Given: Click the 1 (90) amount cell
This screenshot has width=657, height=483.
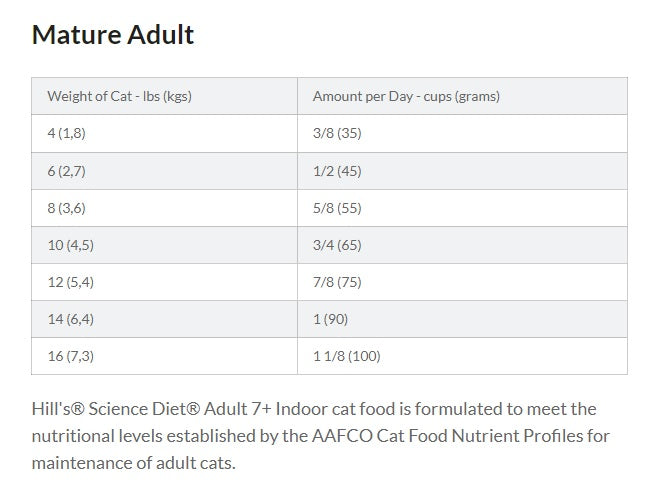Looking at the screenshot, I should click(462, 319).
